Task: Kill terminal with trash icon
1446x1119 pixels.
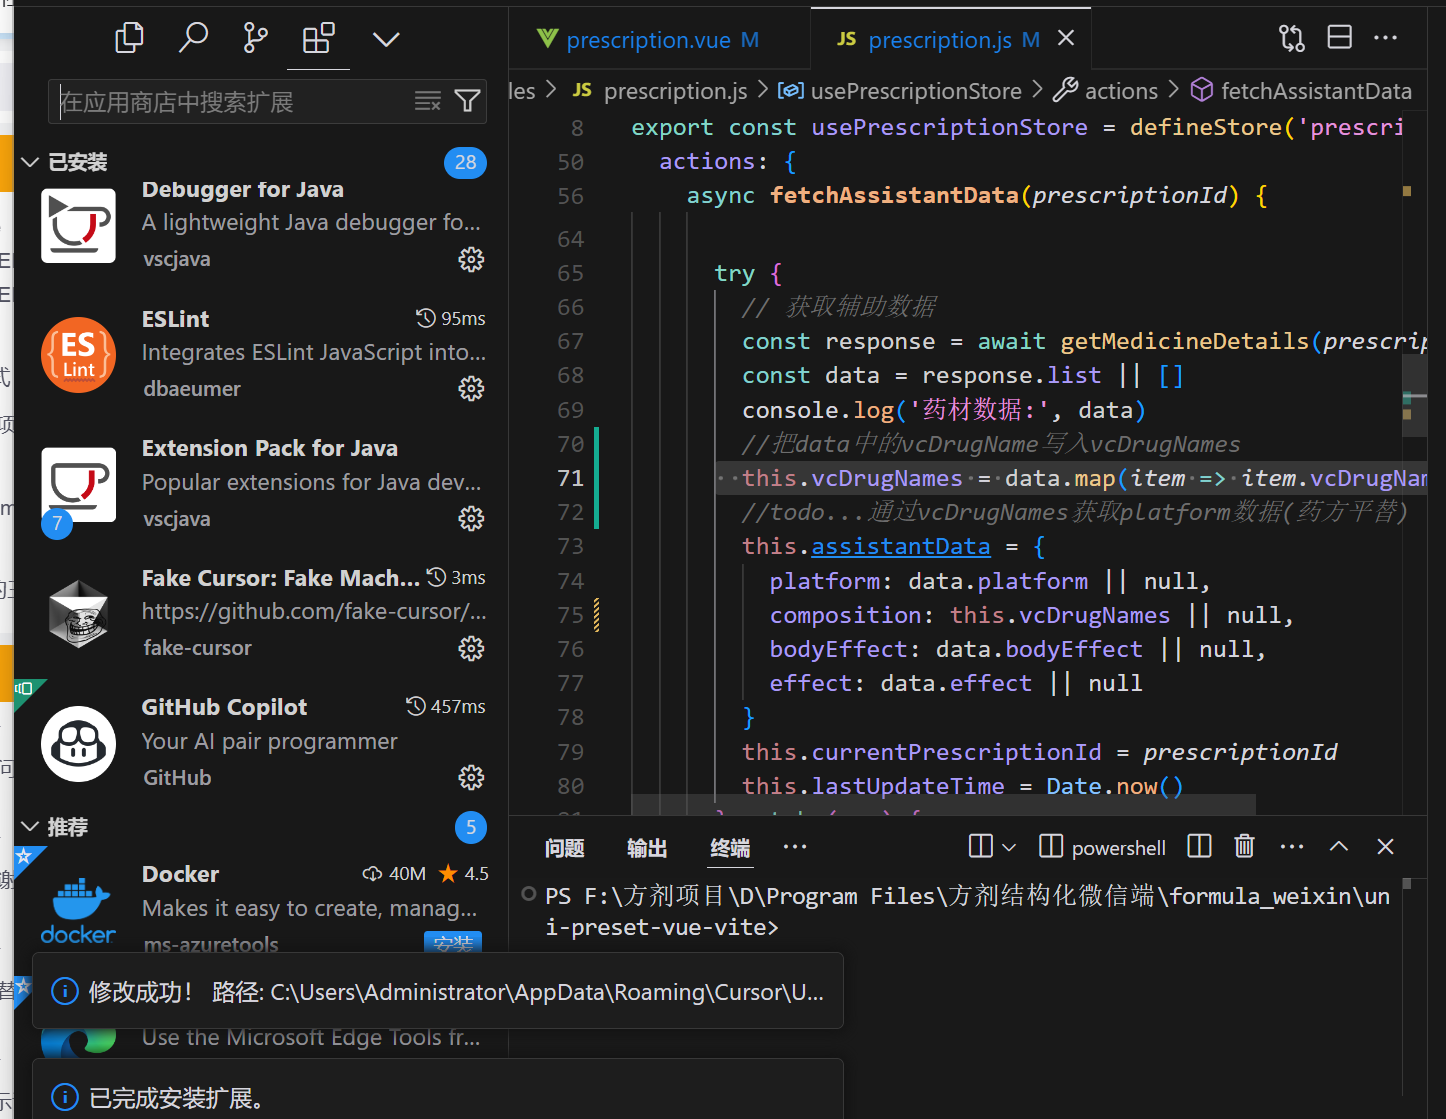Action: pyautogui.click(x=1244, y=847)
